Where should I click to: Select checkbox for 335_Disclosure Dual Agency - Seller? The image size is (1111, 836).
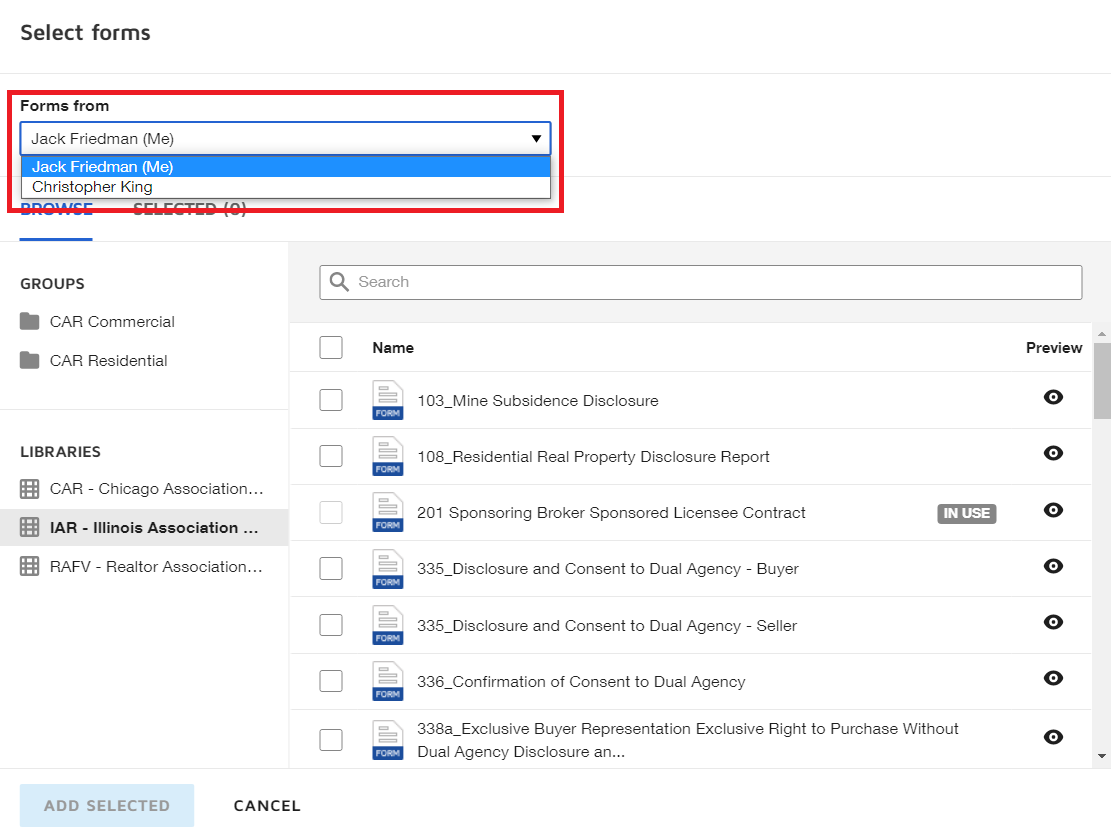tap(331, 625)
